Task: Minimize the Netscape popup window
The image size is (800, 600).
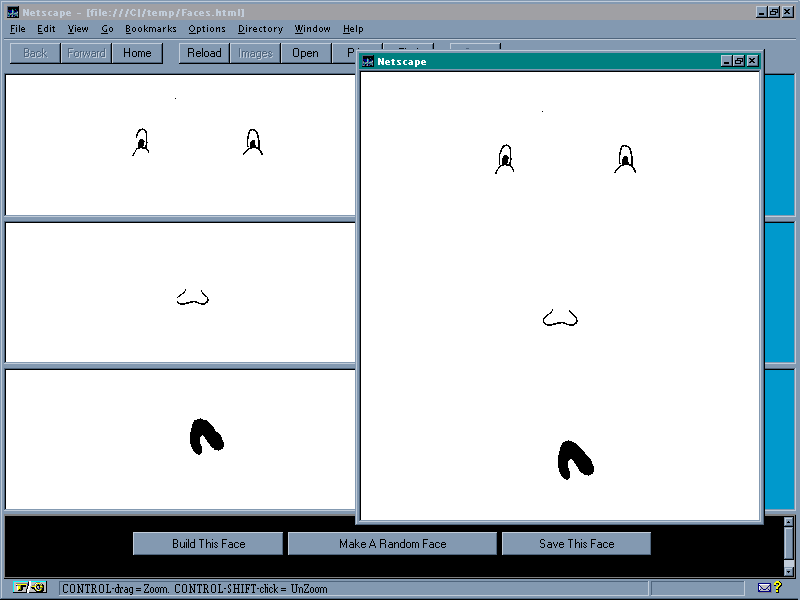Action: click(727, 62)
